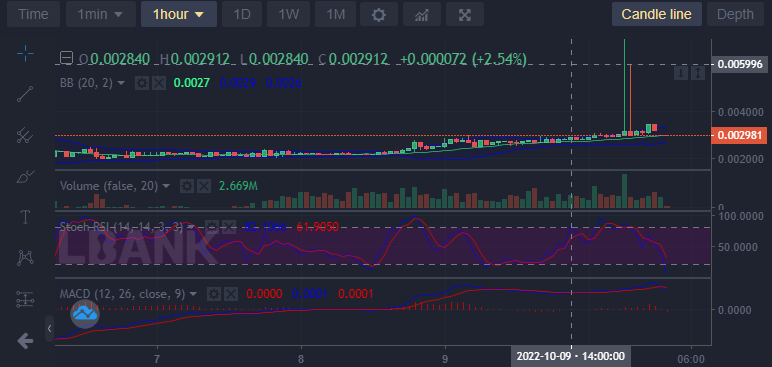Click the down-arrow pane button near price axis
The image size is (772, 367).
(681, 74)
